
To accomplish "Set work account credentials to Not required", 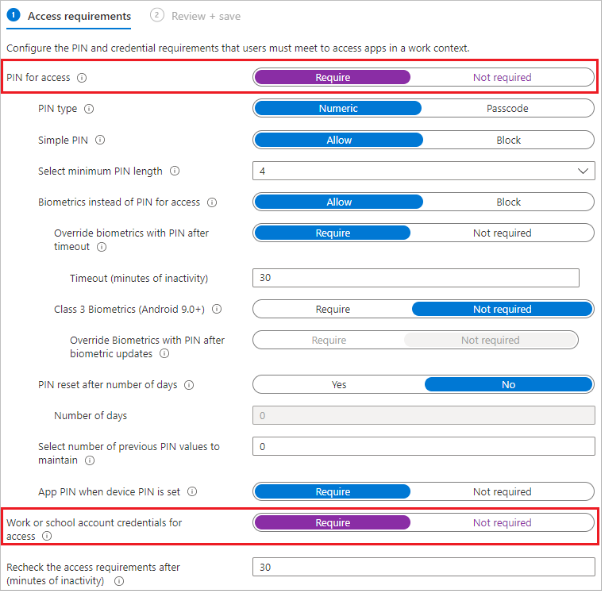I will [502, 522].
